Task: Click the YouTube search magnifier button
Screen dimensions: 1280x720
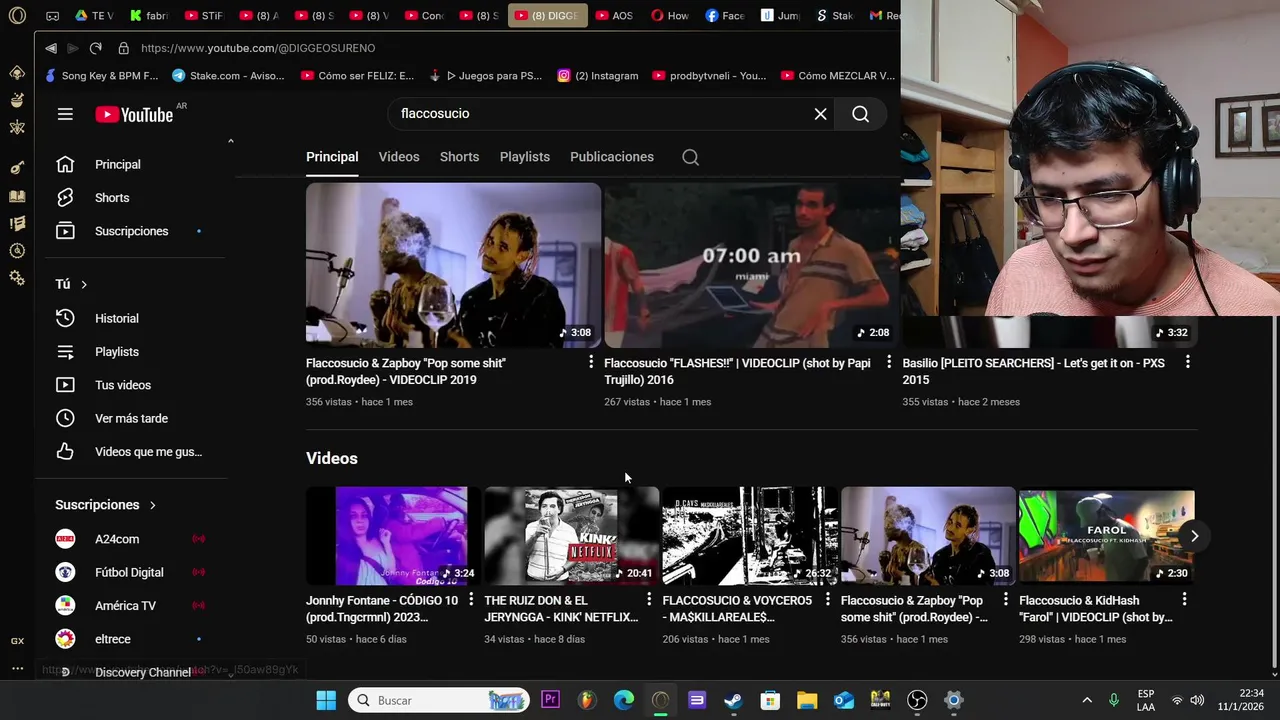Action: (860, 114)
